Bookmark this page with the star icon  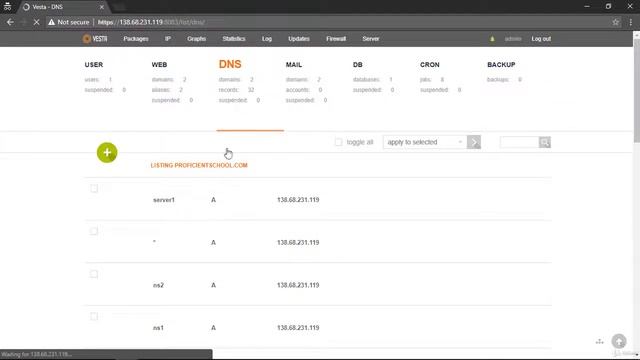click(x=616, y=22)
